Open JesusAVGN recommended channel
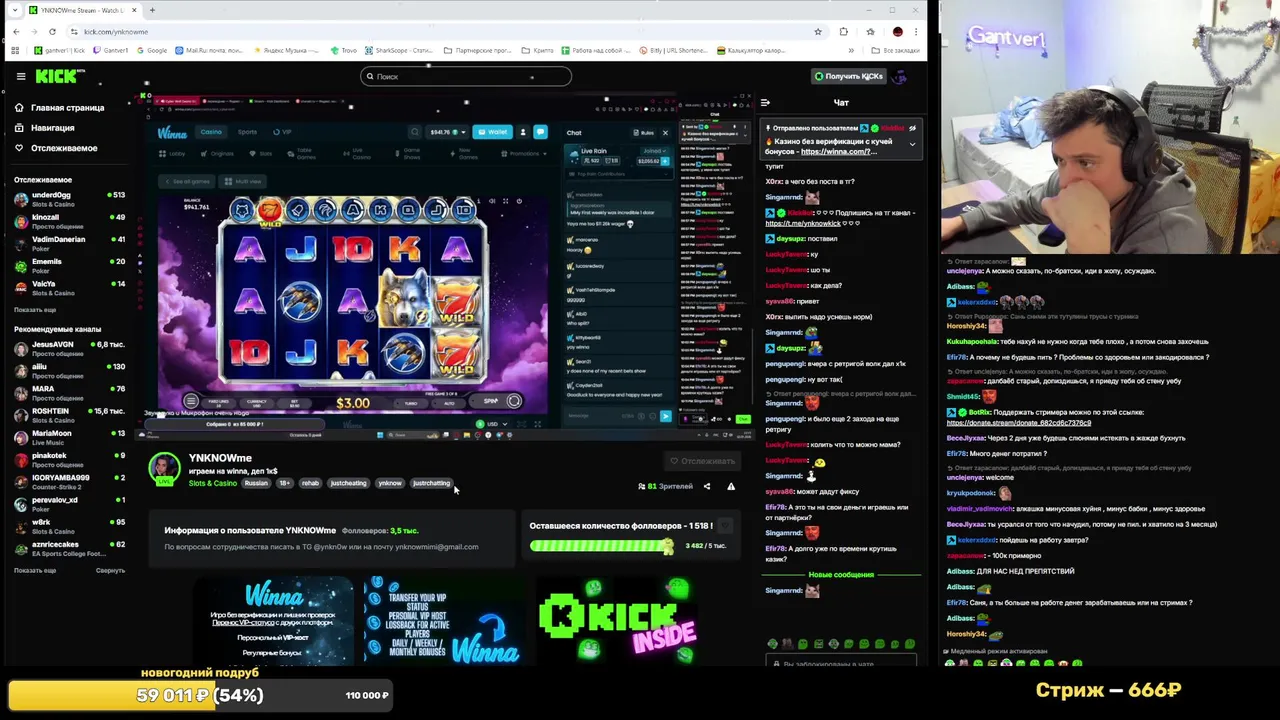 [x=68, y=347]
